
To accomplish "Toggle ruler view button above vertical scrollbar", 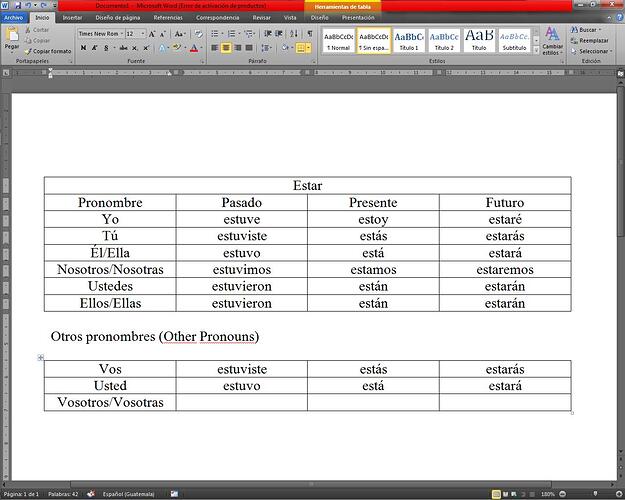I will tap(620, 74).
